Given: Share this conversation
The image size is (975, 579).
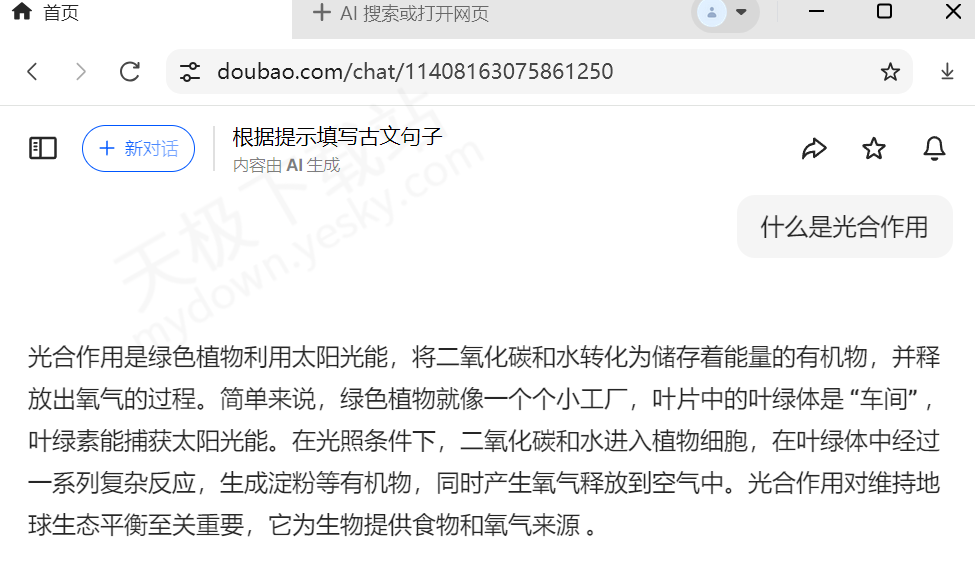Looking at the screenshot, I should point(814,148).
